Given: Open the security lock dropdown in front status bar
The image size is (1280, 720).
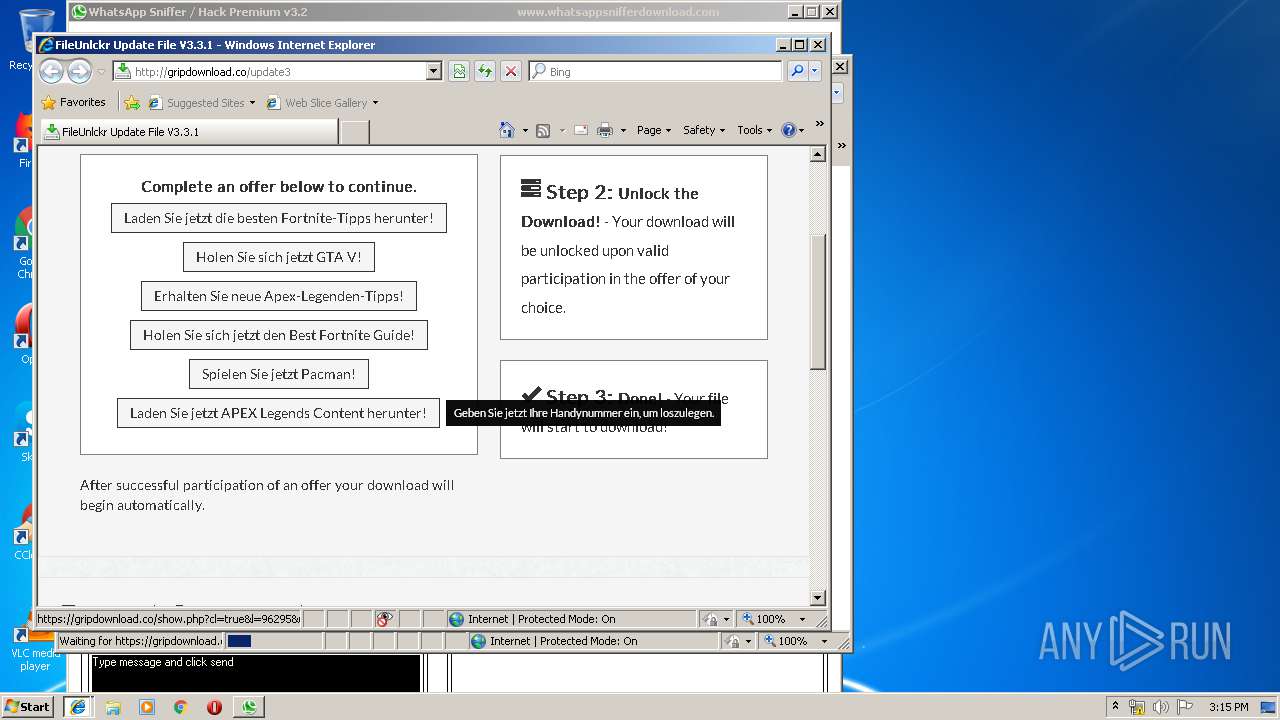Looking at the screenshot, I should click(716, 619).
